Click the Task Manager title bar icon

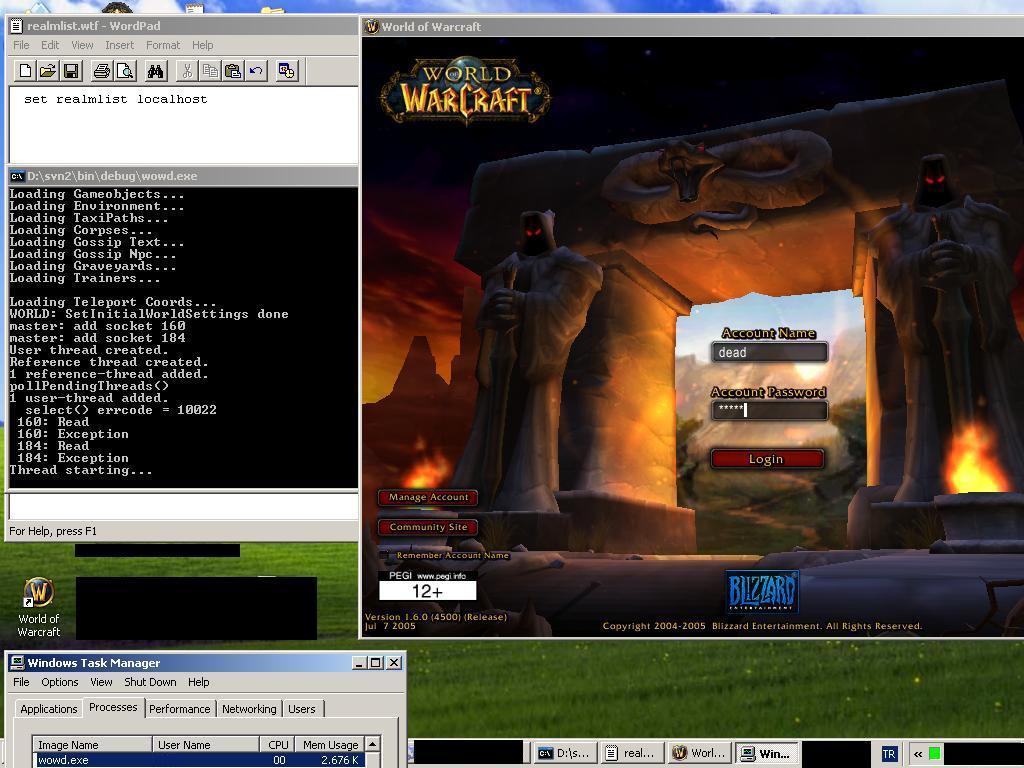click(x=18, y=662)
